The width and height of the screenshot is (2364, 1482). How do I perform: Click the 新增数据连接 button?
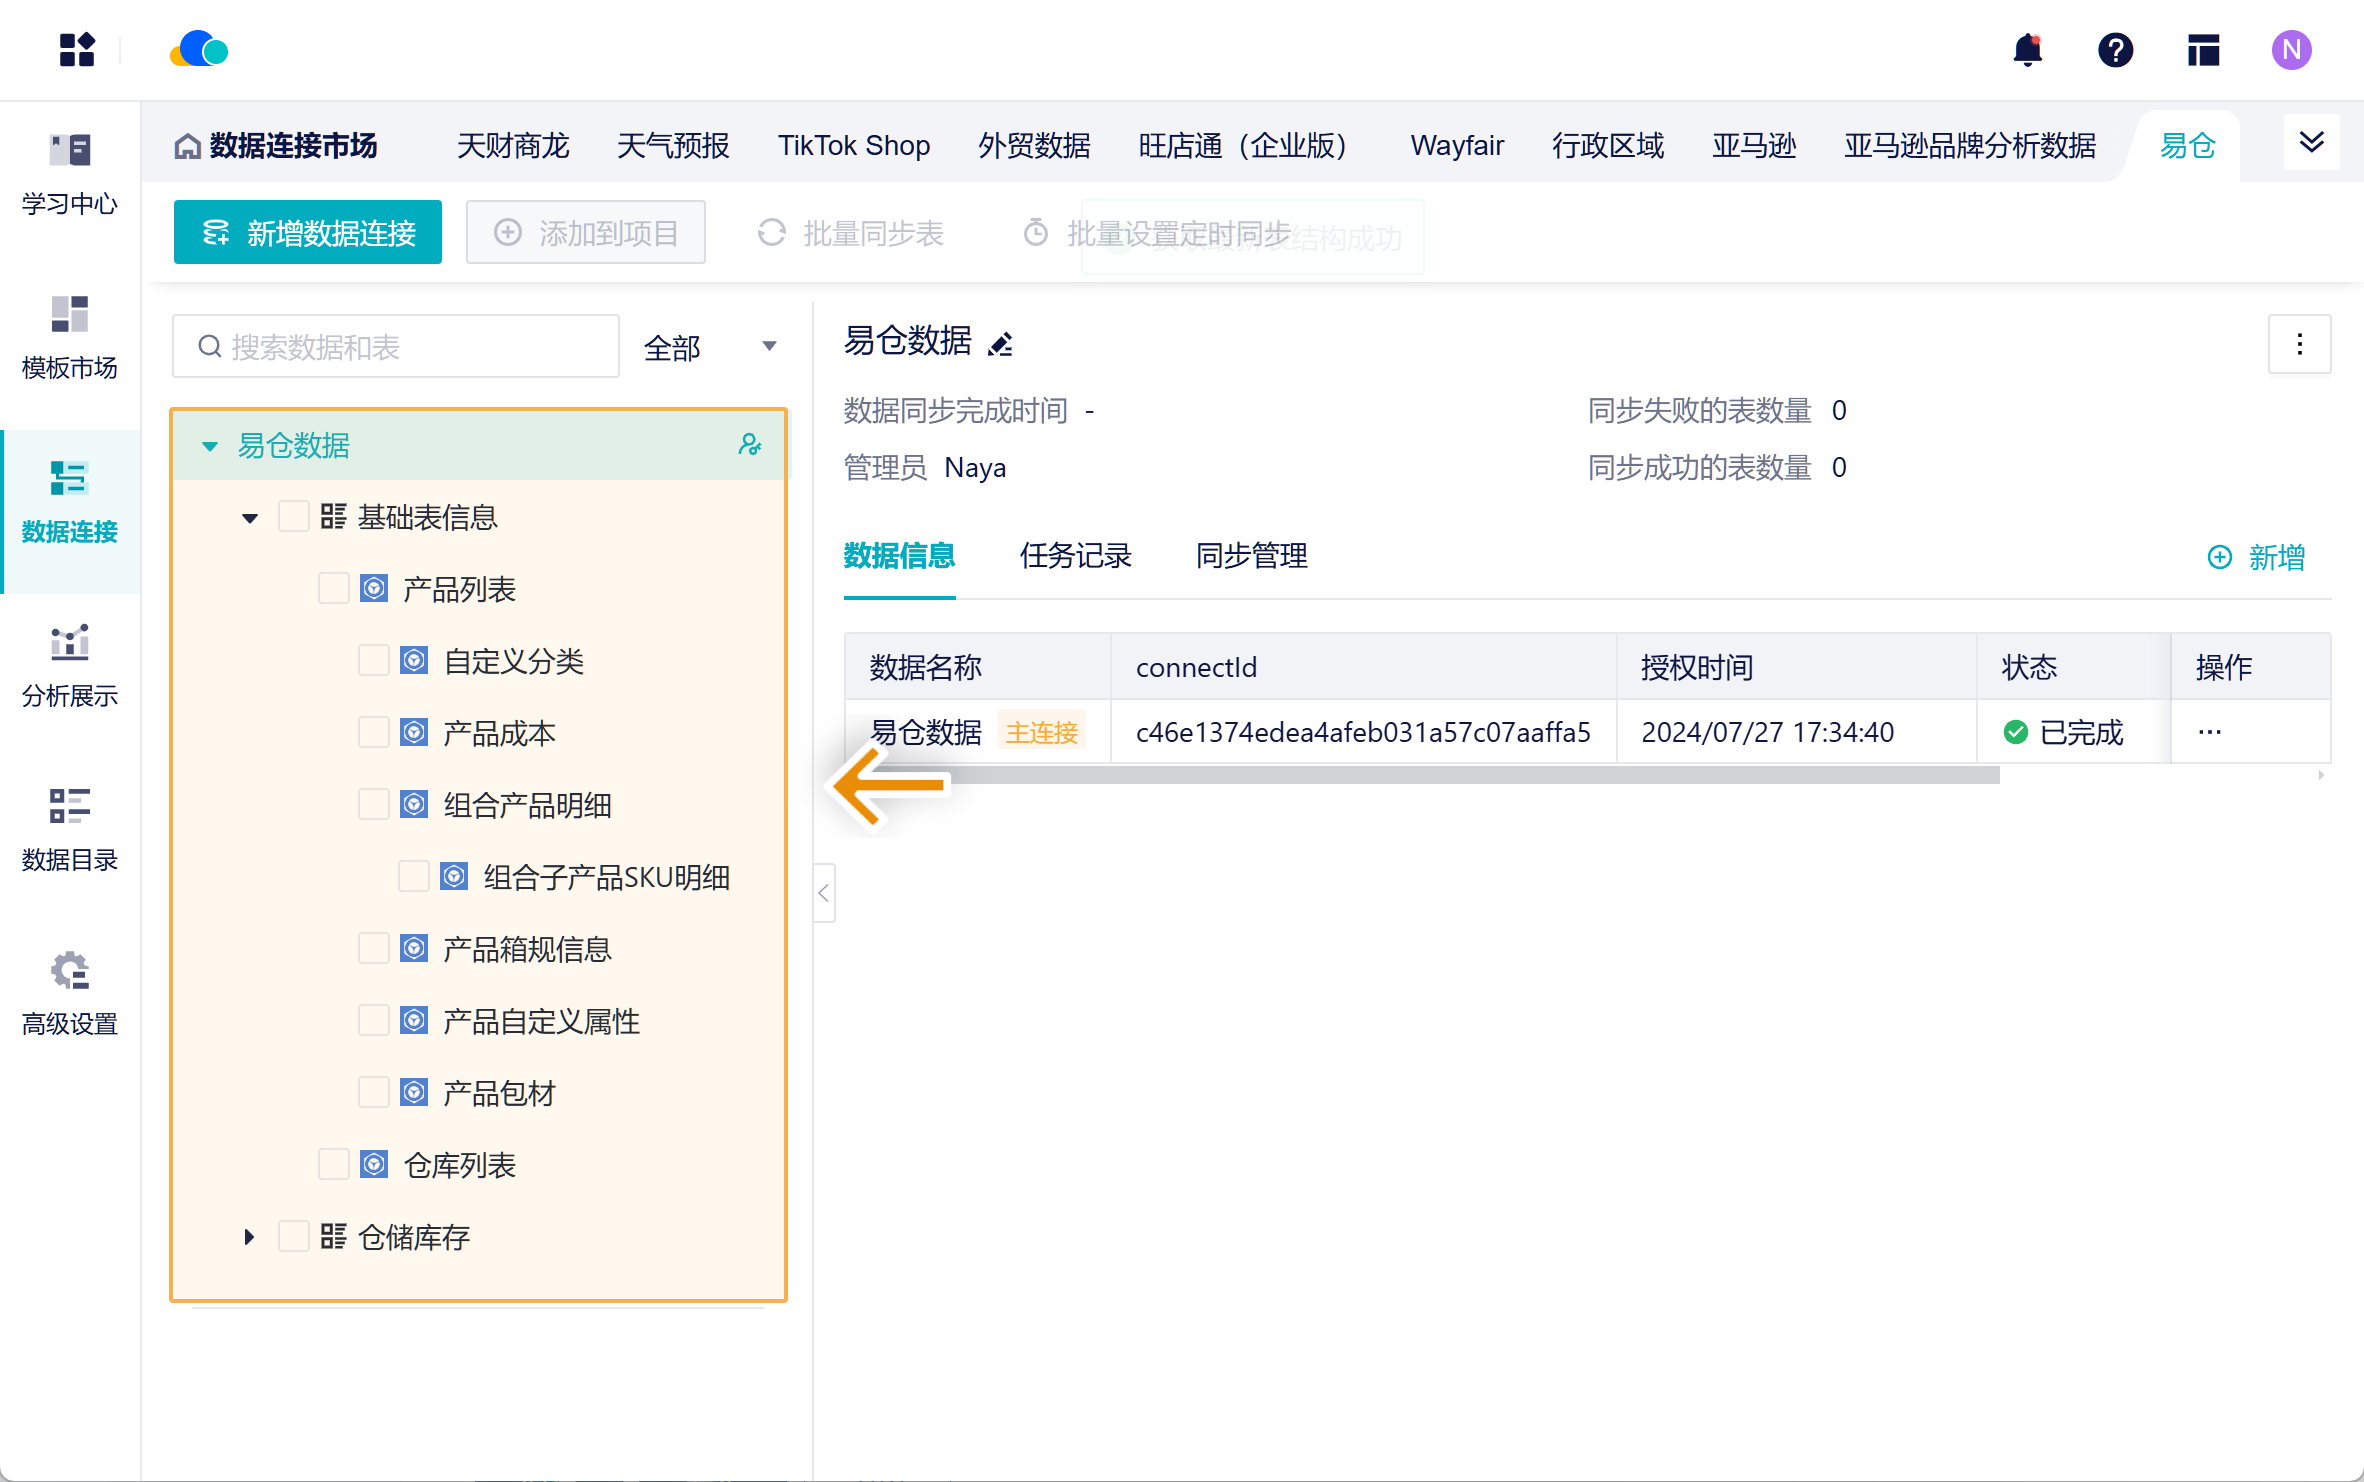coord(307,233)
